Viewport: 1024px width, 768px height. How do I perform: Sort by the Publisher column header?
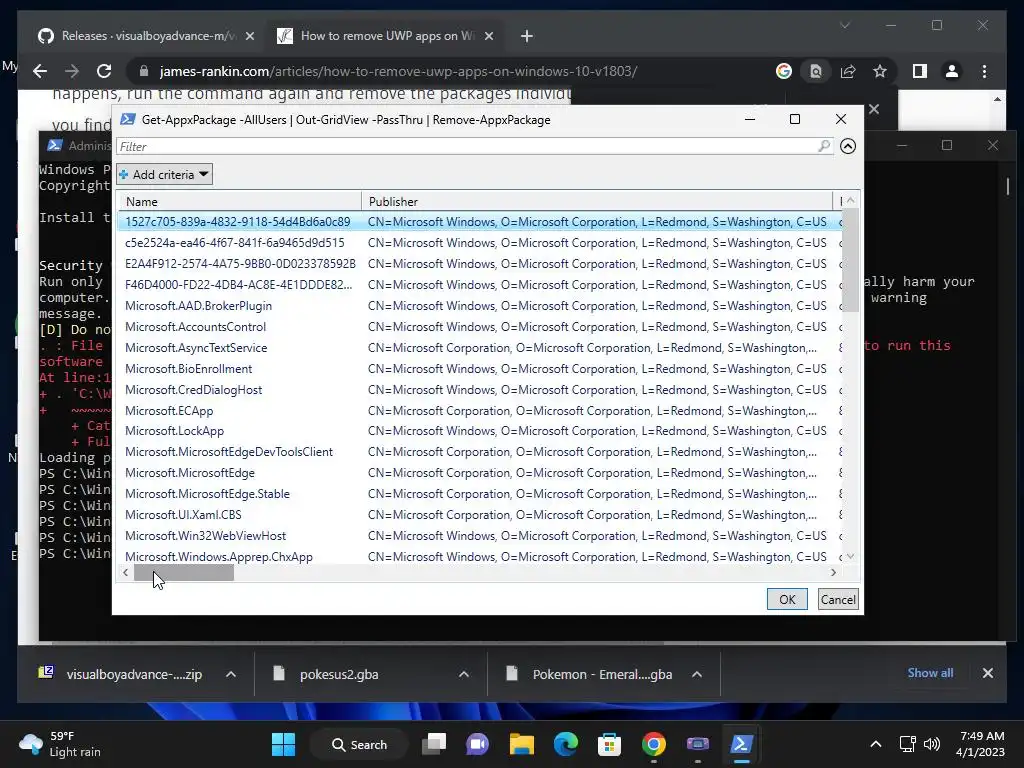click(597, 201)
